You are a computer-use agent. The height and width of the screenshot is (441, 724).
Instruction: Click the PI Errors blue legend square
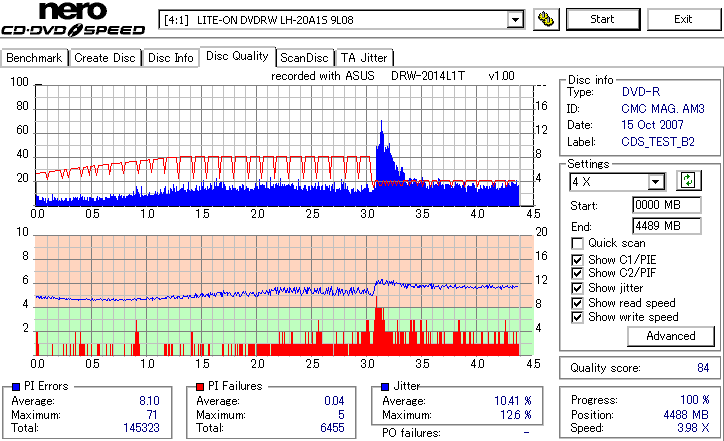[x=16, y=387]
